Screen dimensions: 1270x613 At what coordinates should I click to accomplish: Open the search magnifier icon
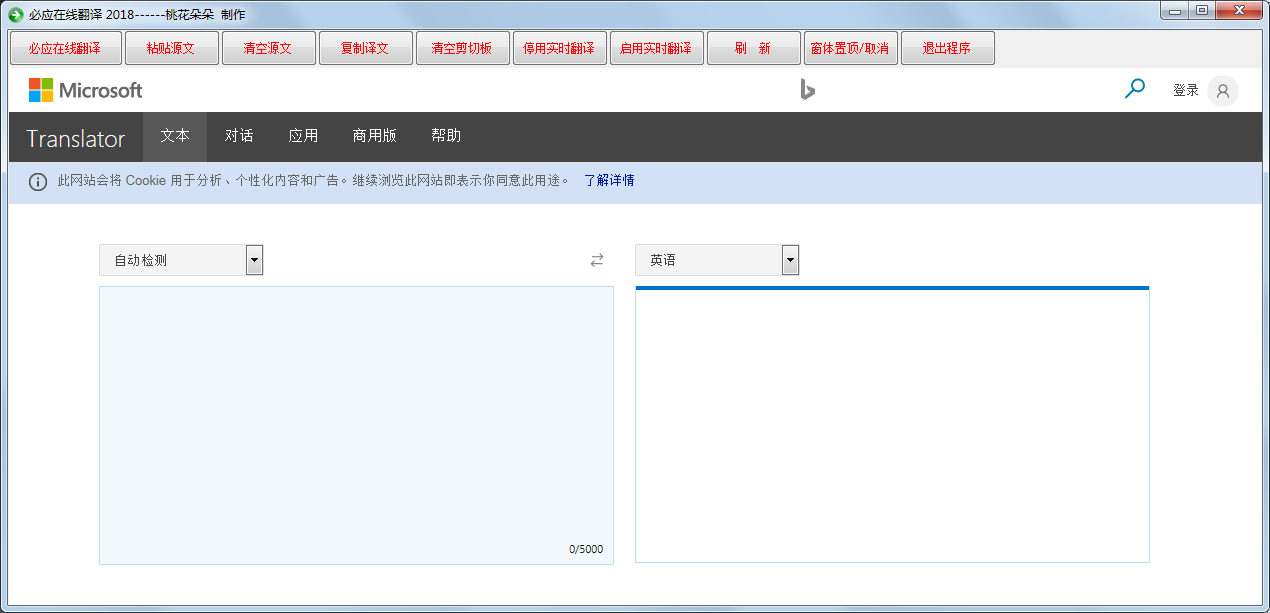tap(1135, 89)
